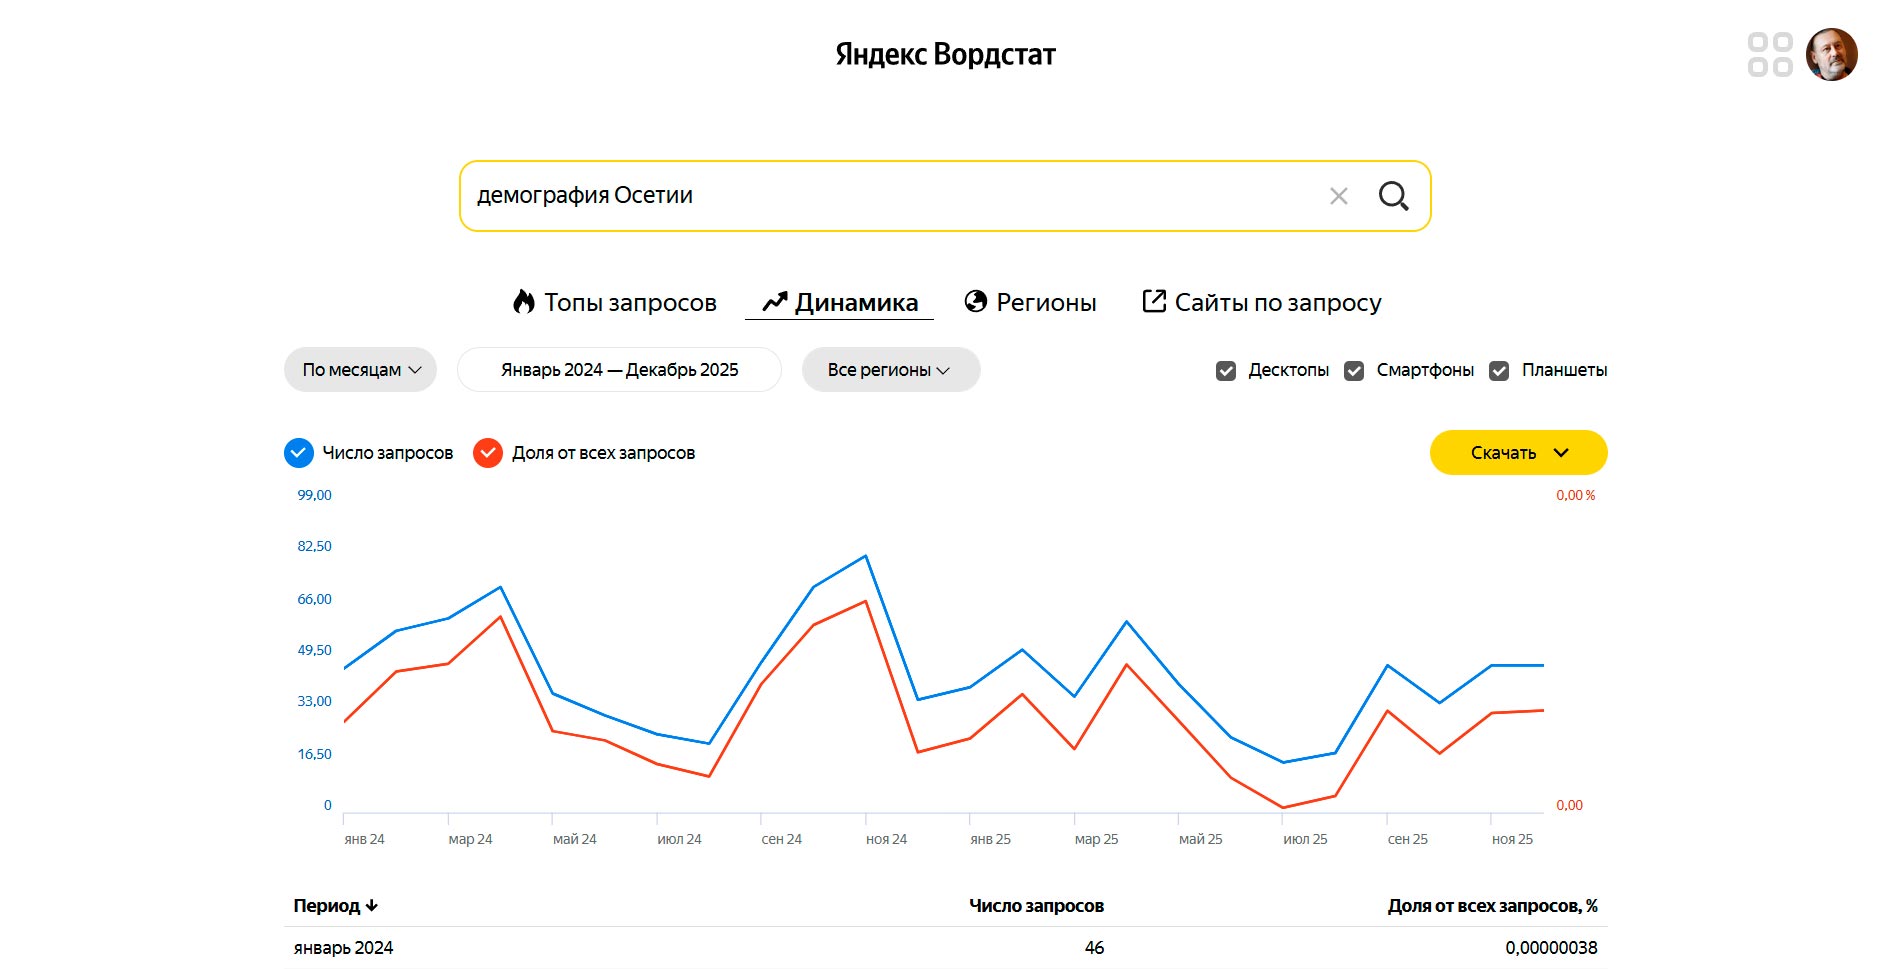Open the date range Январь 2024 — Декабрь 2025

619,370
